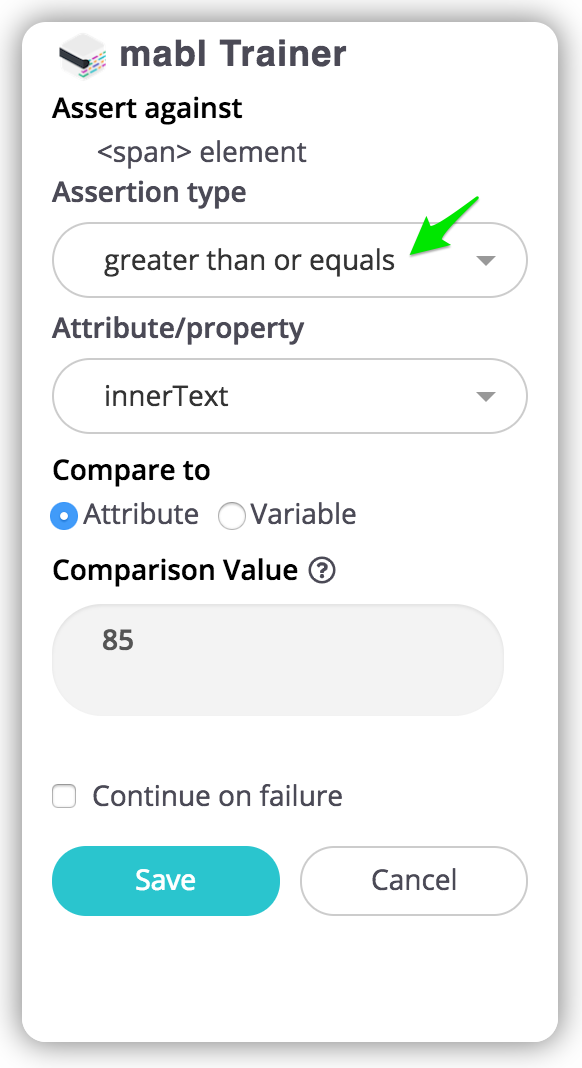582x1068 pixels.
Task: Cancel the assertion dialog
Action: click(414, 881)
